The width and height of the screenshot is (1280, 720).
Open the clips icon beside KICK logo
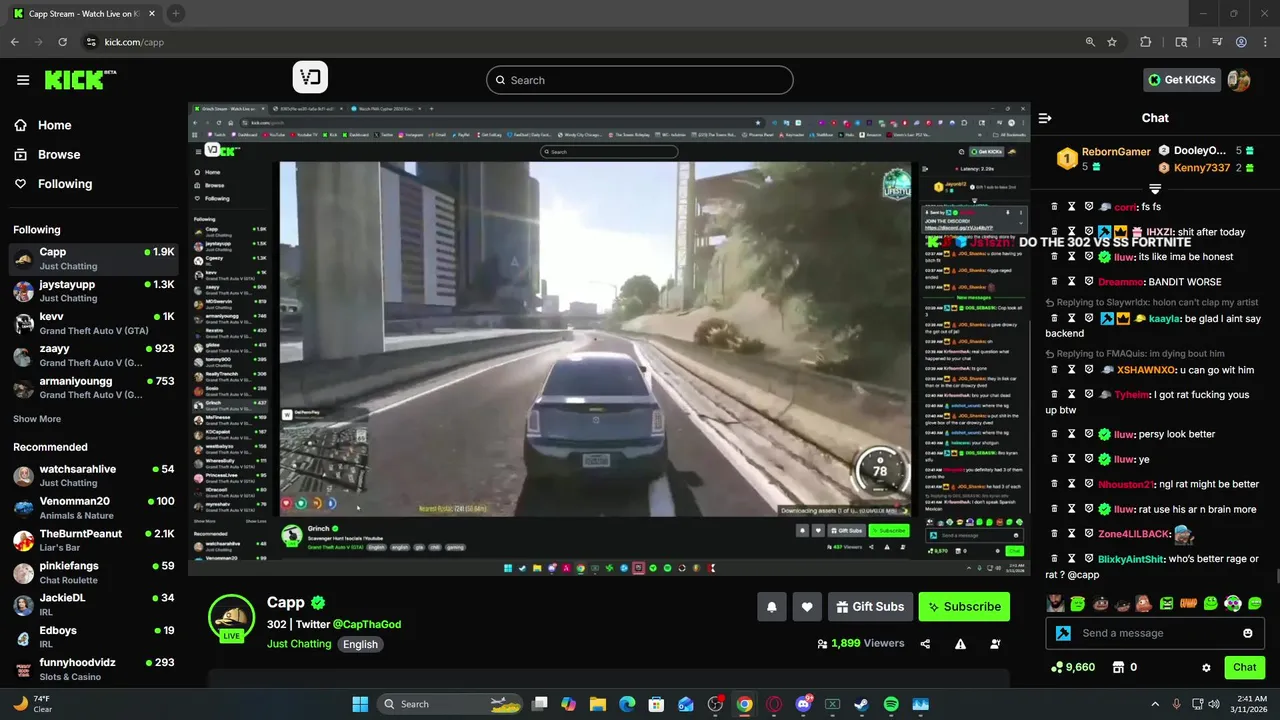click(310, 78)
